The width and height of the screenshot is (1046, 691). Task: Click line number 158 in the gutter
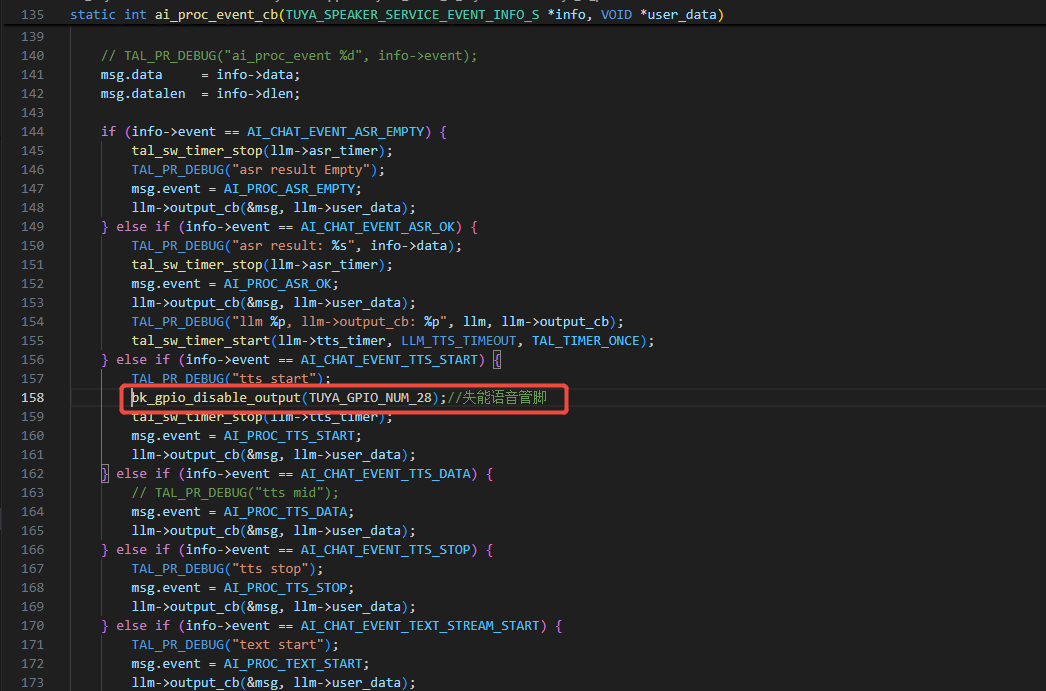33,398
